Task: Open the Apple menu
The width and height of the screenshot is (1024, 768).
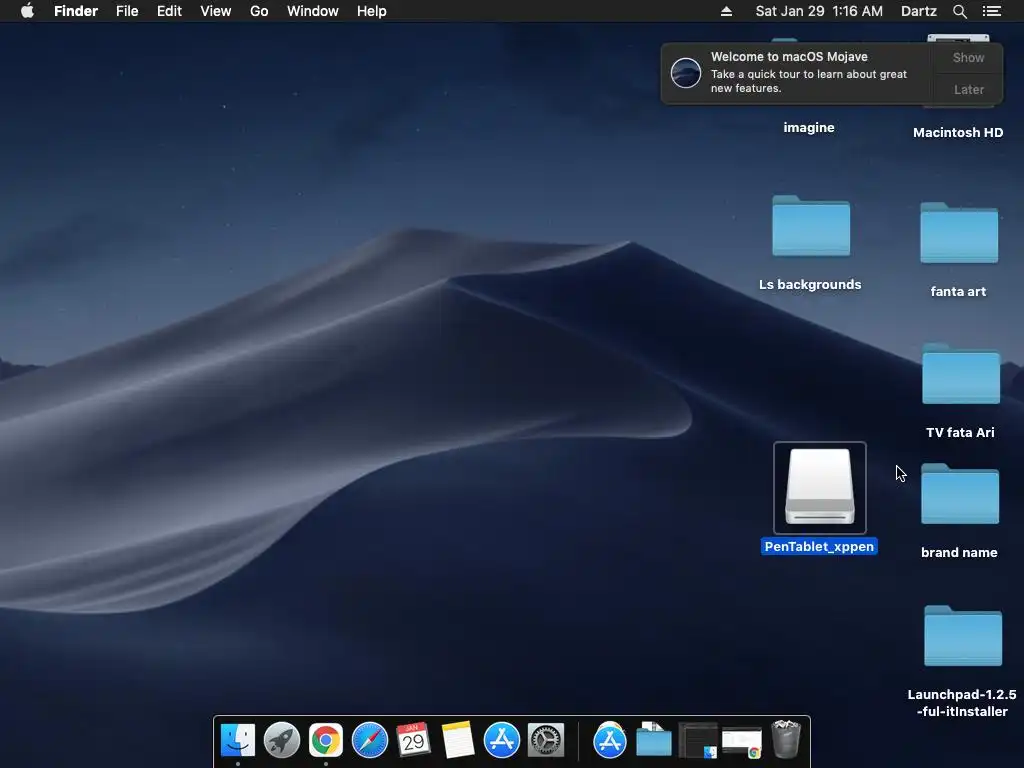Action: (27, 11)
